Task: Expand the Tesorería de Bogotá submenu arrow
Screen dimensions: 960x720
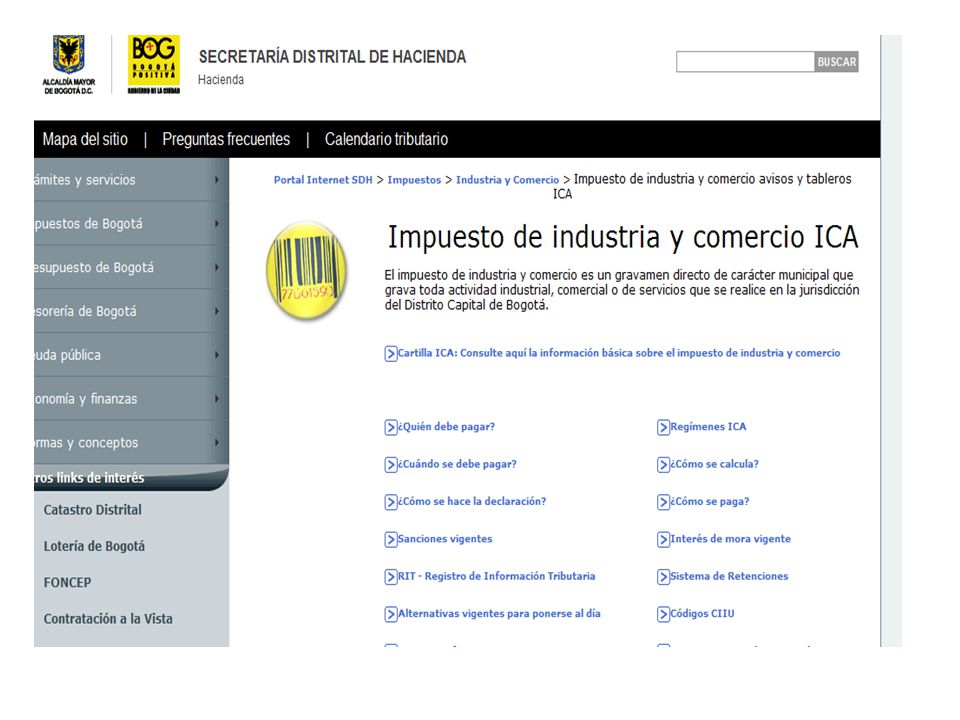Action: click(217, 311)
